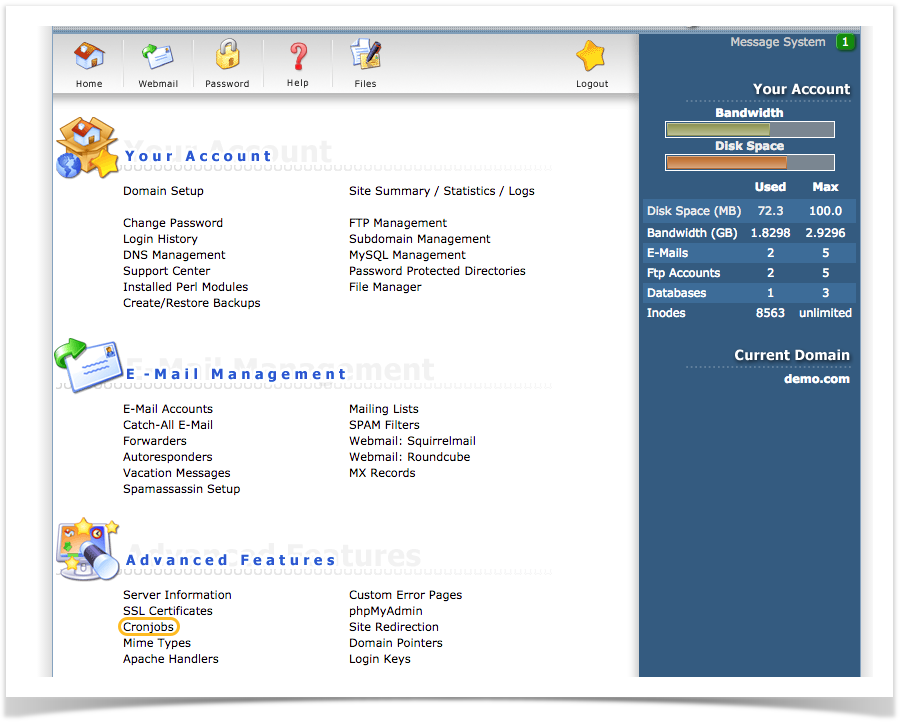Click the Disk Space (MB) row label
907x726 pixels.
coord(694,211)
